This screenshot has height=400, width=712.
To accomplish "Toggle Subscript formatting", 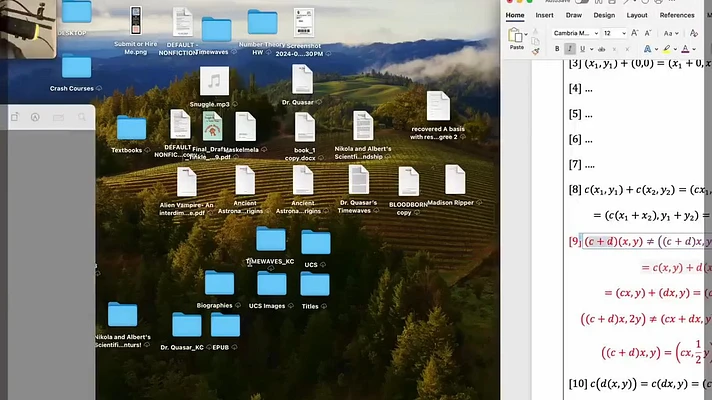I will click(x=614, y=49).
